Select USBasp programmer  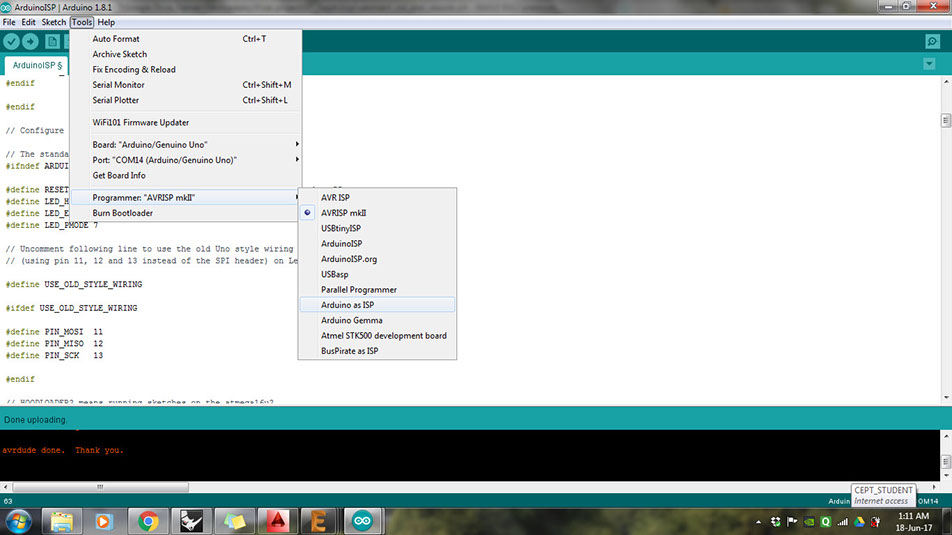tap(377, 274)
